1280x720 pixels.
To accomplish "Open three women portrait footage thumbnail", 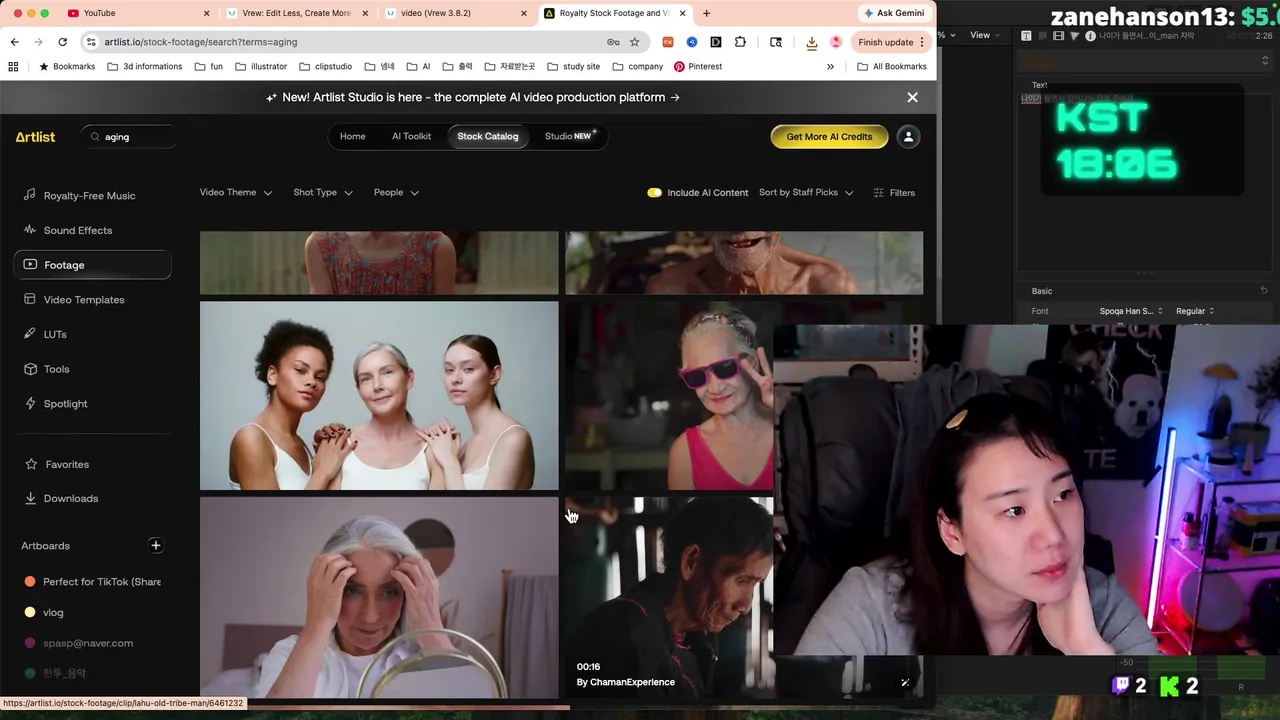I will (379, 396).
